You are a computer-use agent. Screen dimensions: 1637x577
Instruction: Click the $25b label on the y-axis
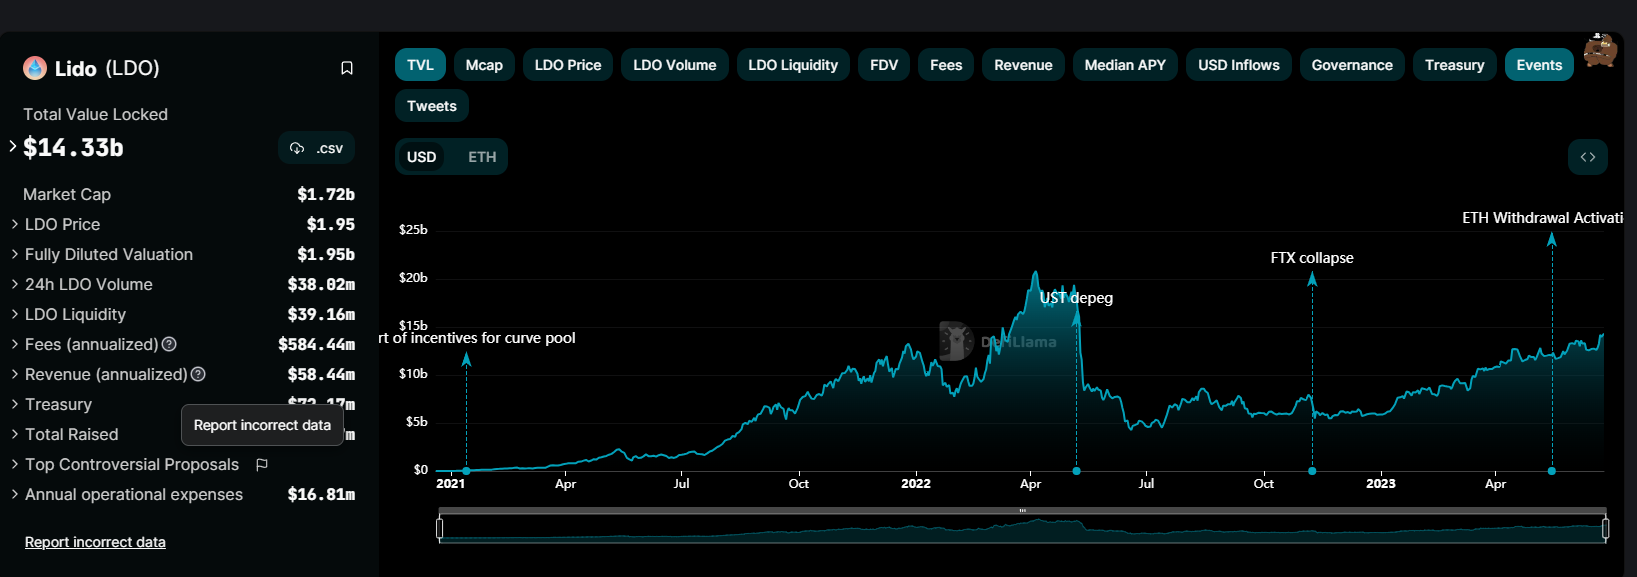pyautogui.click(x=413, y=230)
